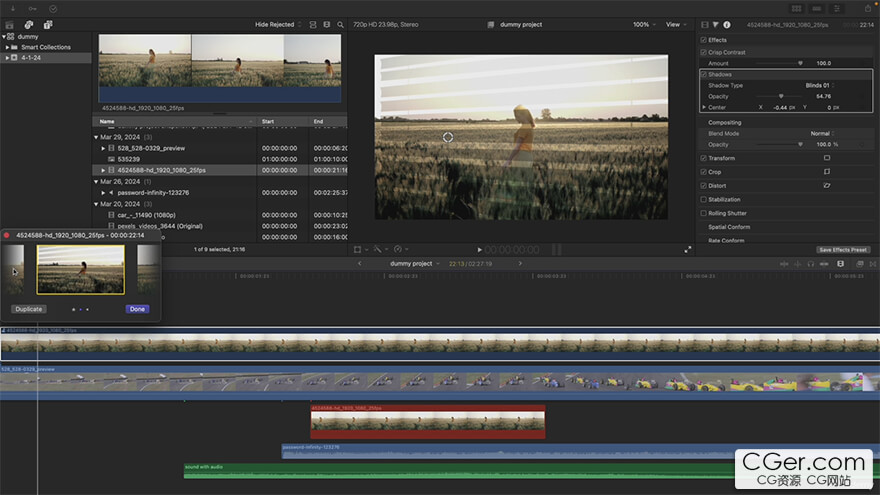Click the Crisp Contrast Amount slider
880x495 pixels.
pos(780,63)
